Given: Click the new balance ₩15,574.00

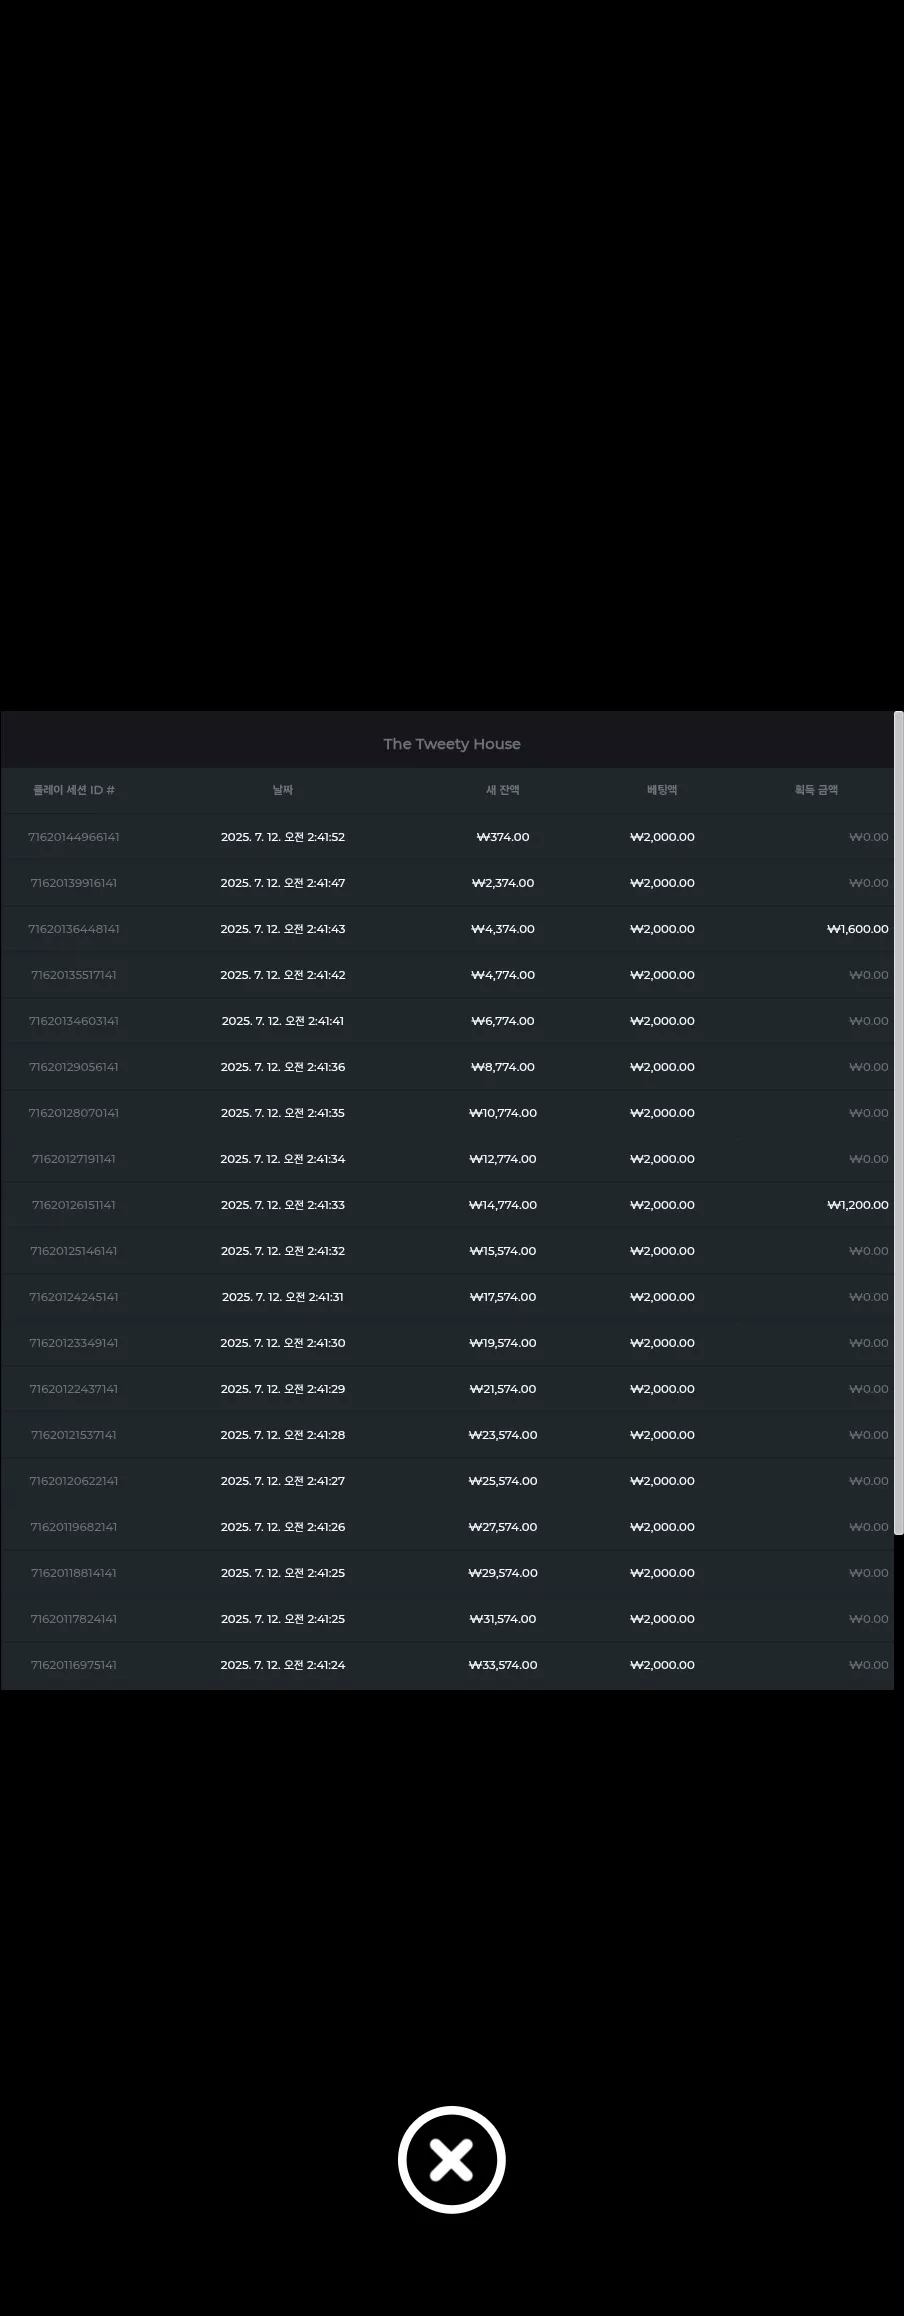Looking at the screenshot, I should (503, 1251).
